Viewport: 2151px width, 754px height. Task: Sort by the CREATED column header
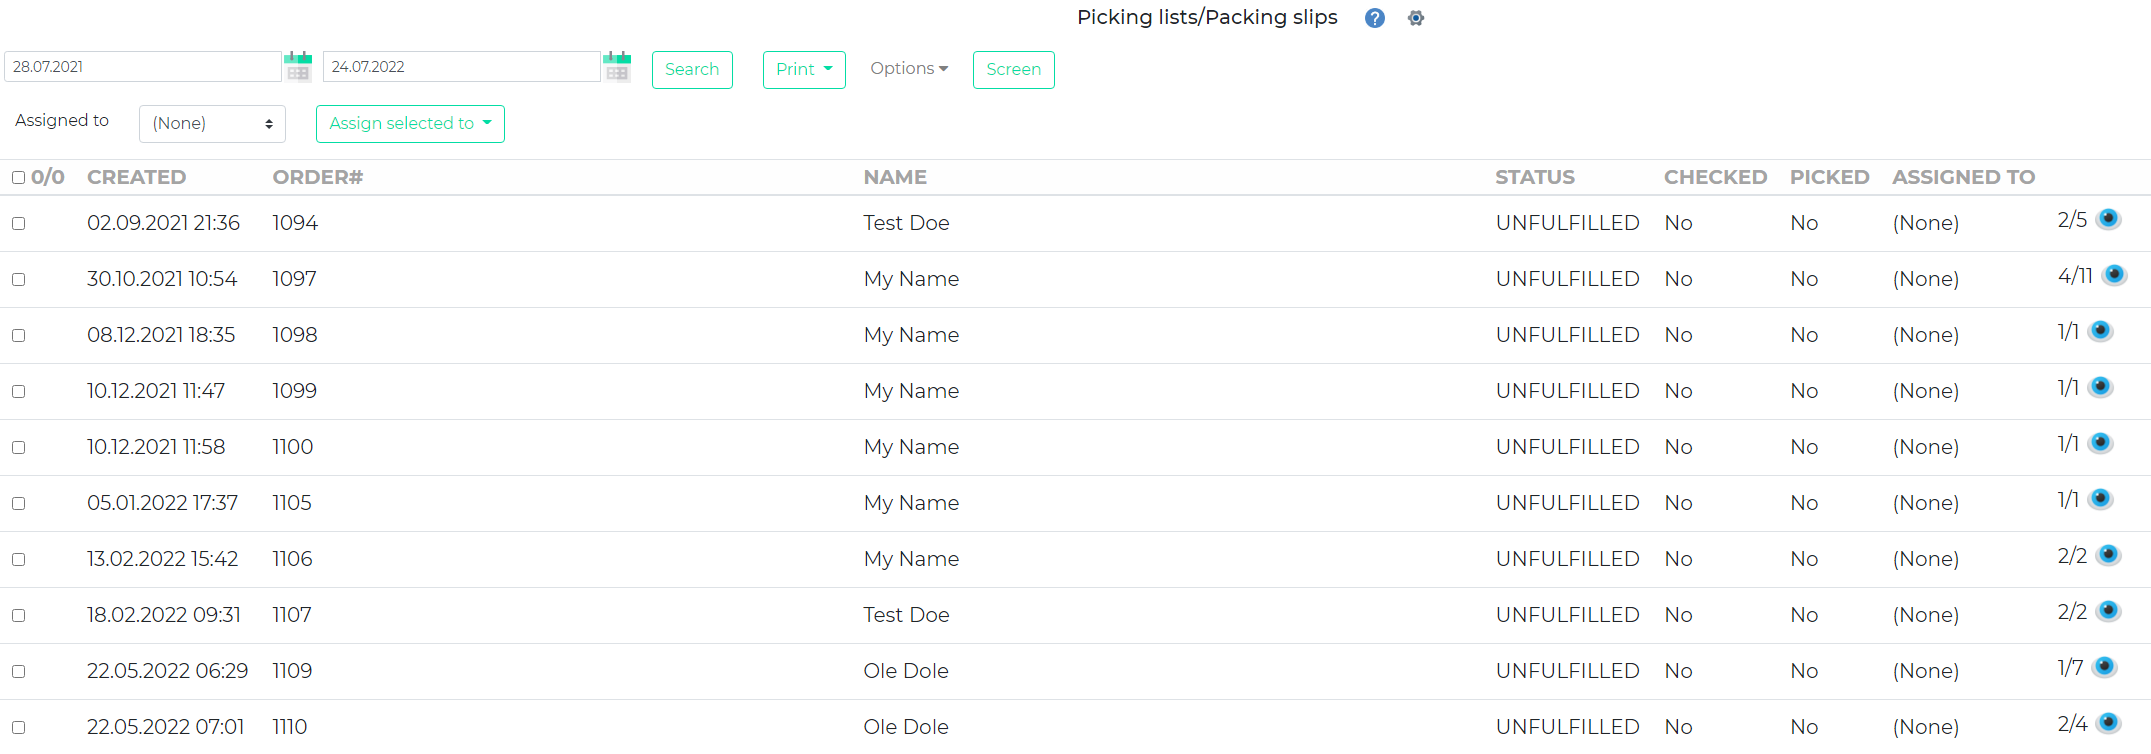[137, 177]
